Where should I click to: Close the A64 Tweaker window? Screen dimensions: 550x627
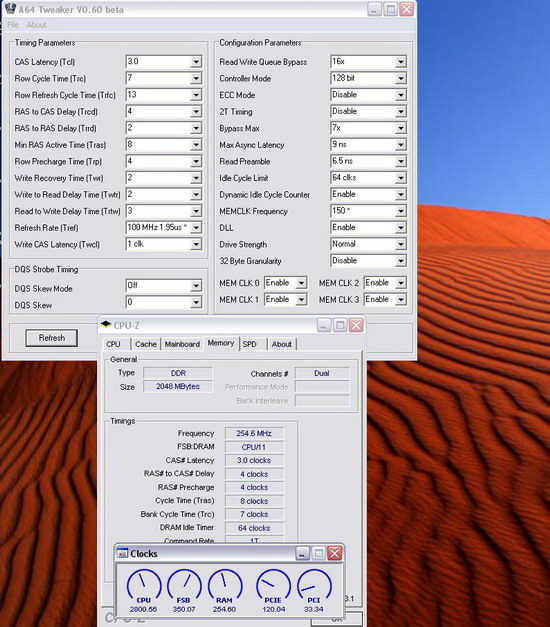pos(407,9)
